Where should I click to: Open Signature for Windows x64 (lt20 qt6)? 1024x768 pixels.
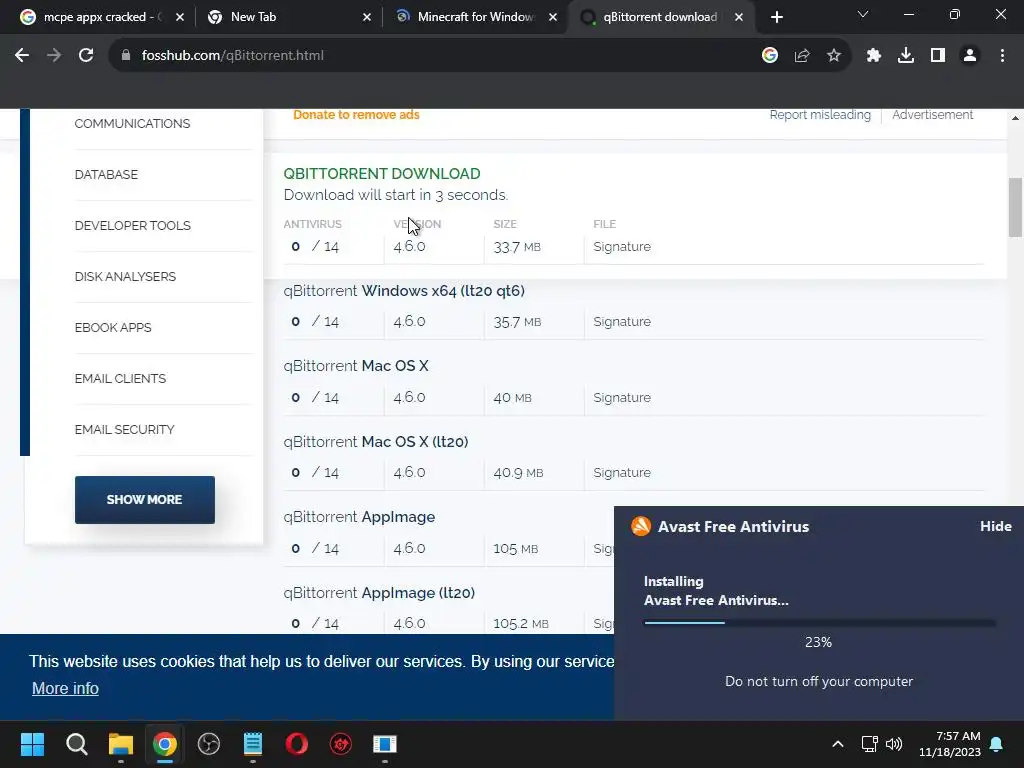pyautogui.click(x=622, y=322)
